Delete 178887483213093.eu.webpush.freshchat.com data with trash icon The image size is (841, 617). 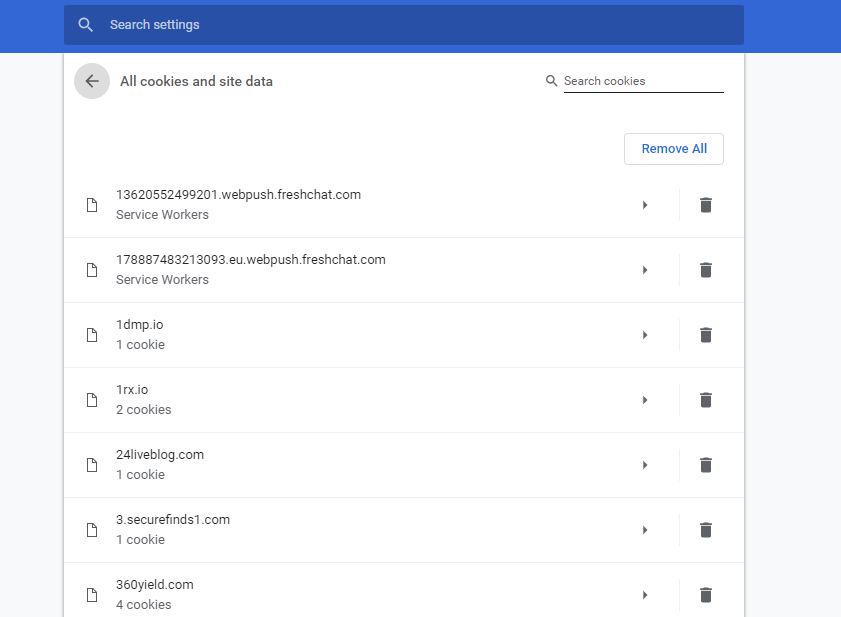[706, 270]
